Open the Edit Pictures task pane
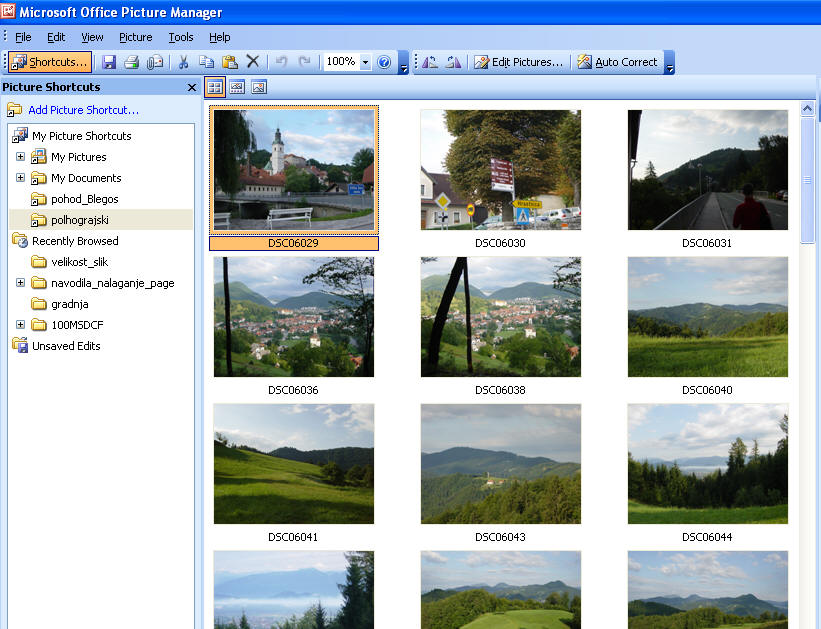821x629 pixels. pyautogui.click(x=518, y=62)
